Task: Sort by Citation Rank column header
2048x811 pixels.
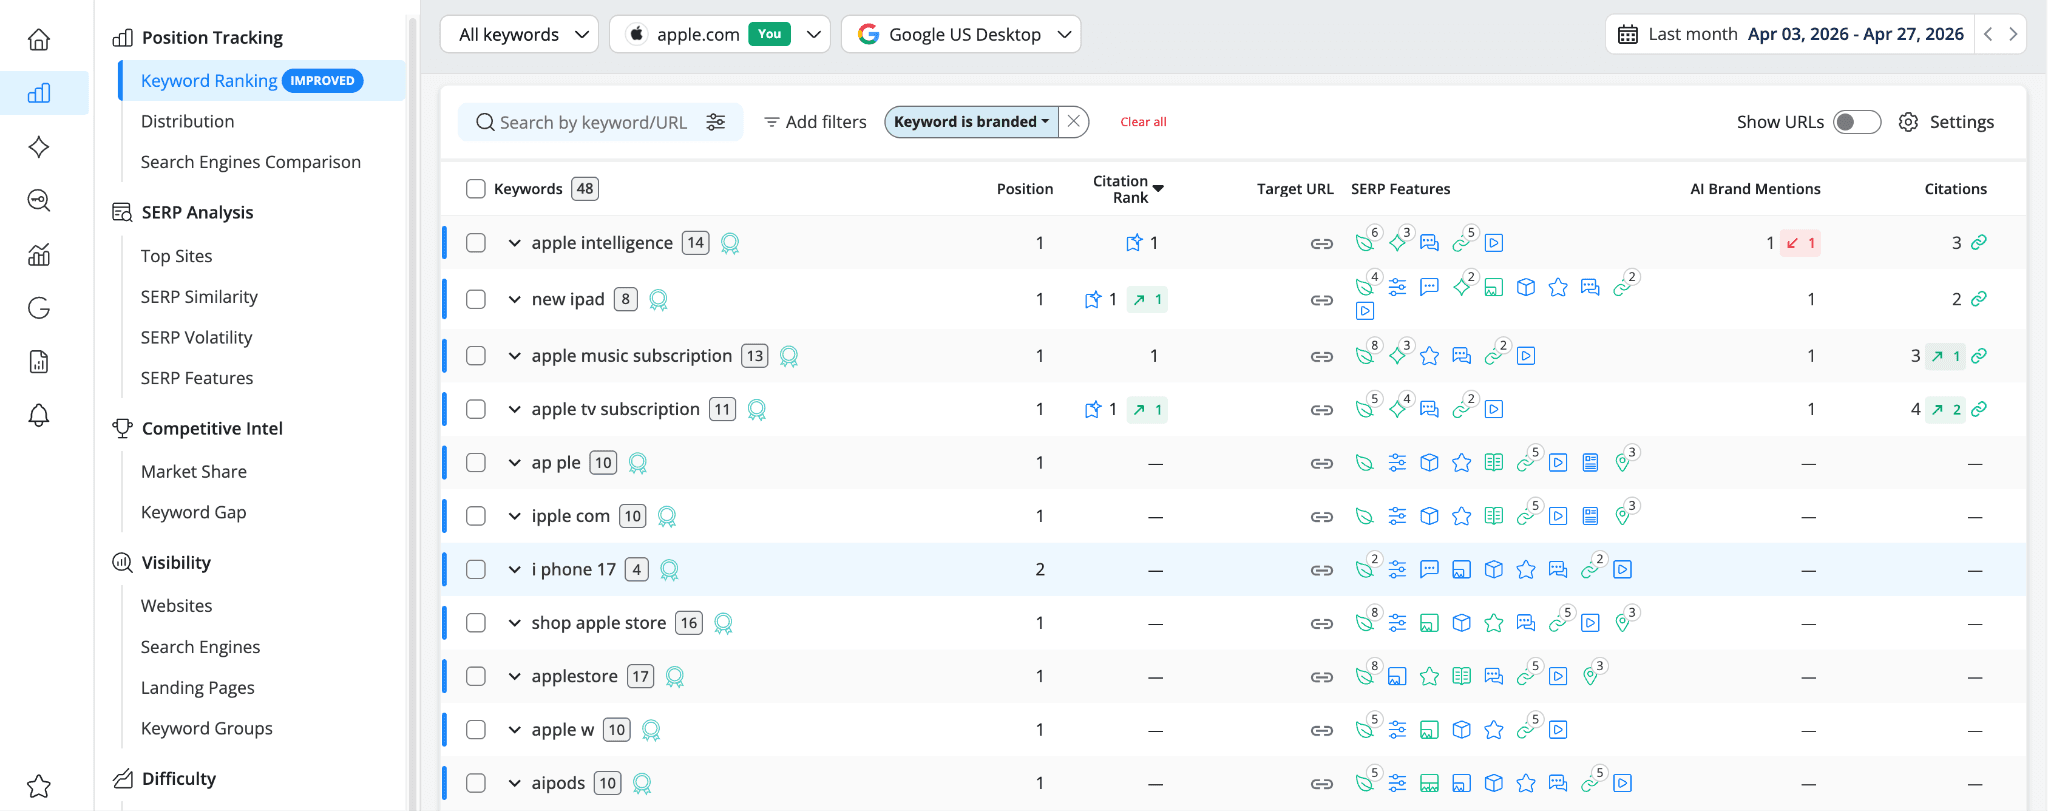Action: coord(1128,189)
